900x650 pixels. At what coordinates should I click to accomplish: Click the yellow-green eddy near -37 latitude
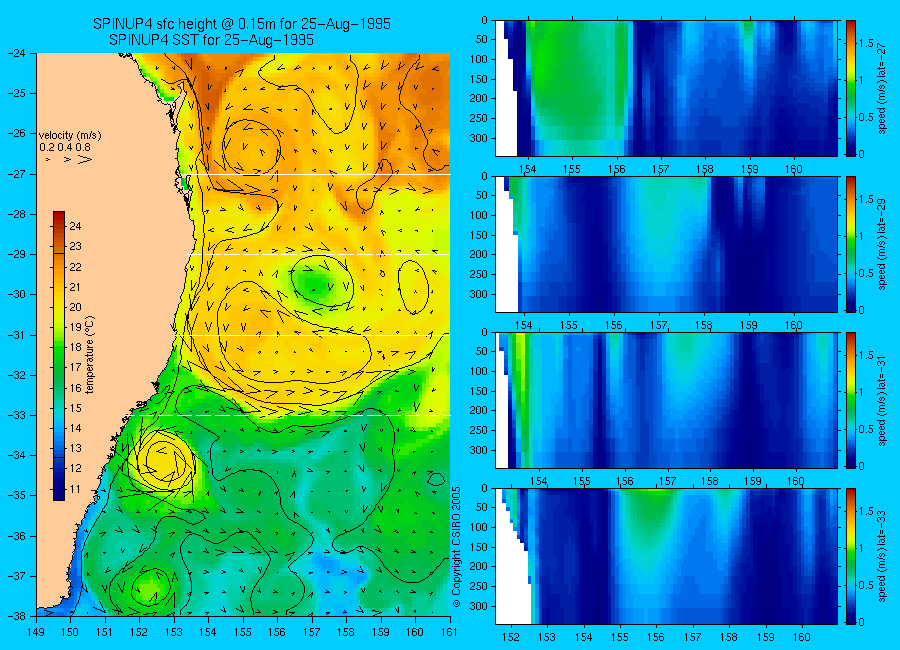pos(153,588)
